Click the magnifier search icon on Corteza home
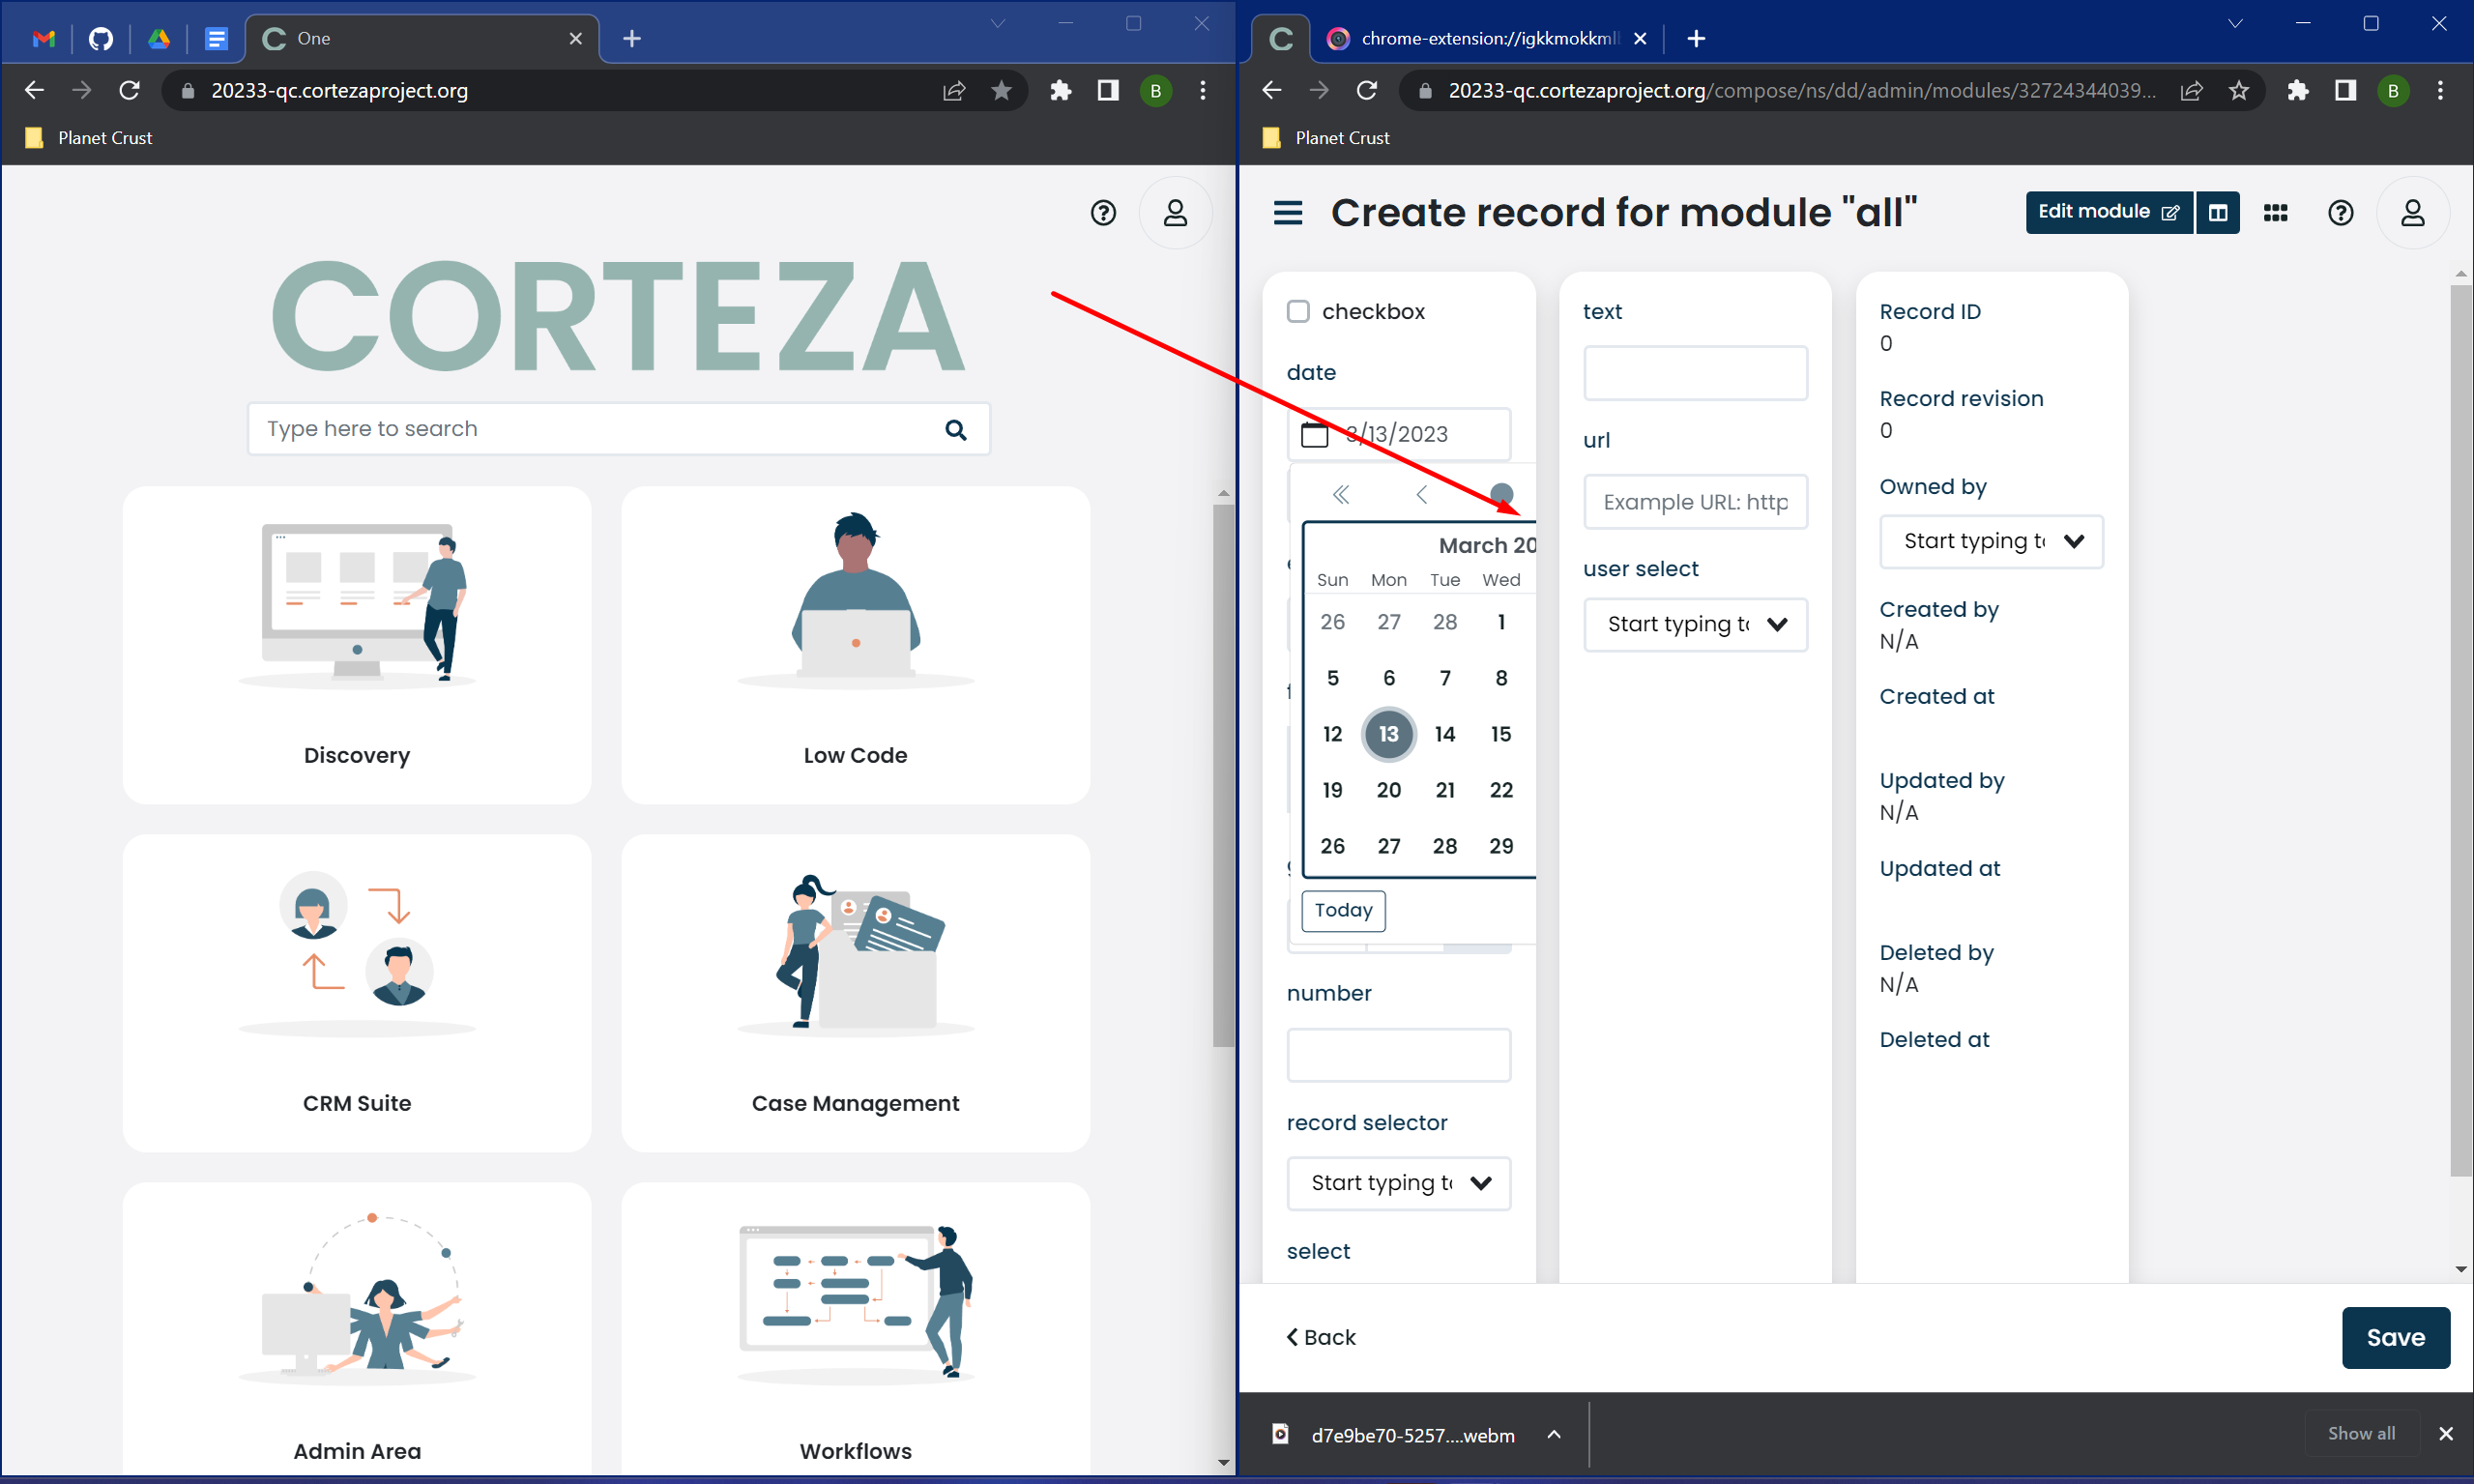Viewport: 2474px width, 1484px height. [x=955, y=430]
